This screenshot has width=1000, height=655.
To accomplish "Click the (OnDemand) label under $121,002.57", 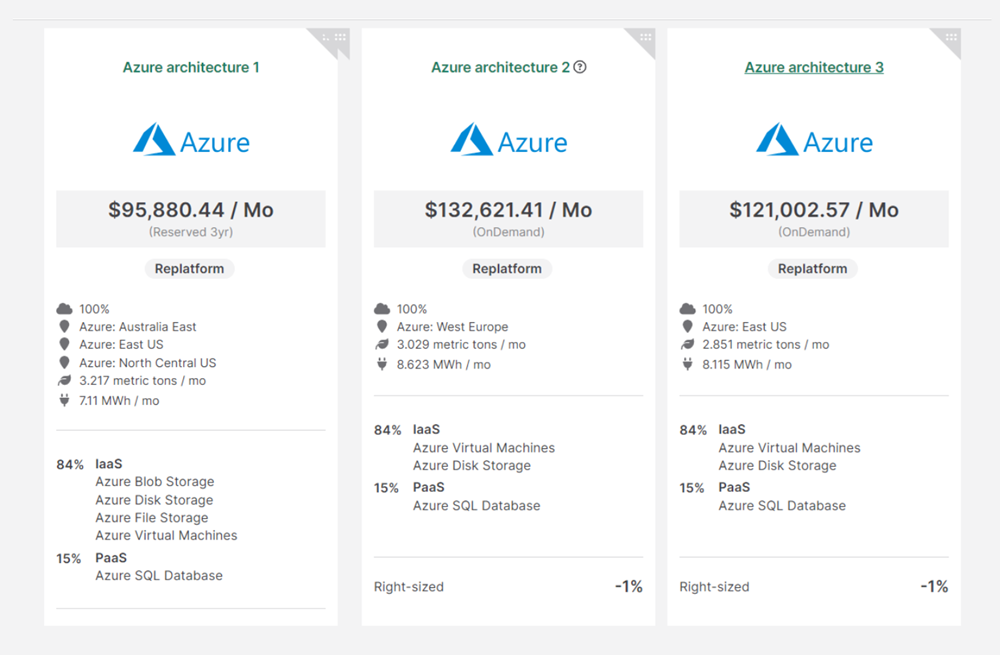I will tap(814, 232).
